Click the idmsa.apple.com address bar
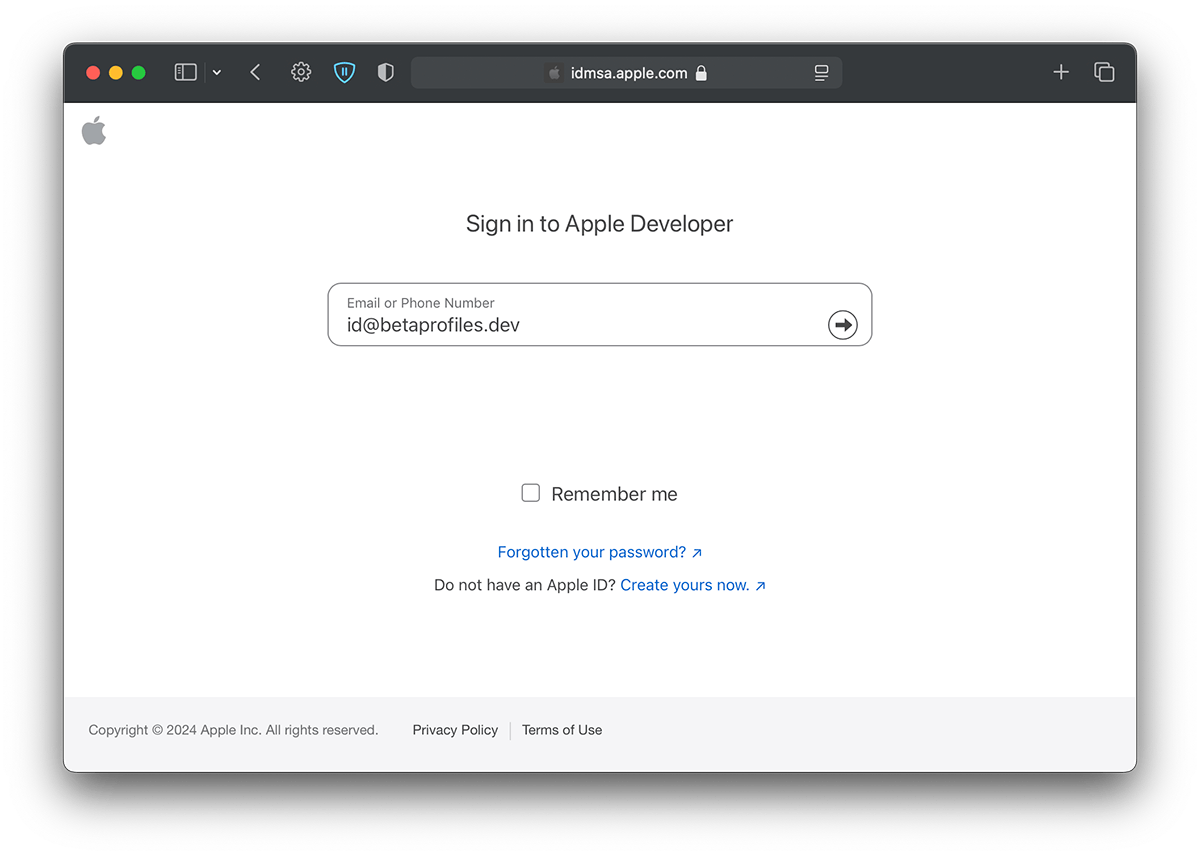 coord(626,73)
